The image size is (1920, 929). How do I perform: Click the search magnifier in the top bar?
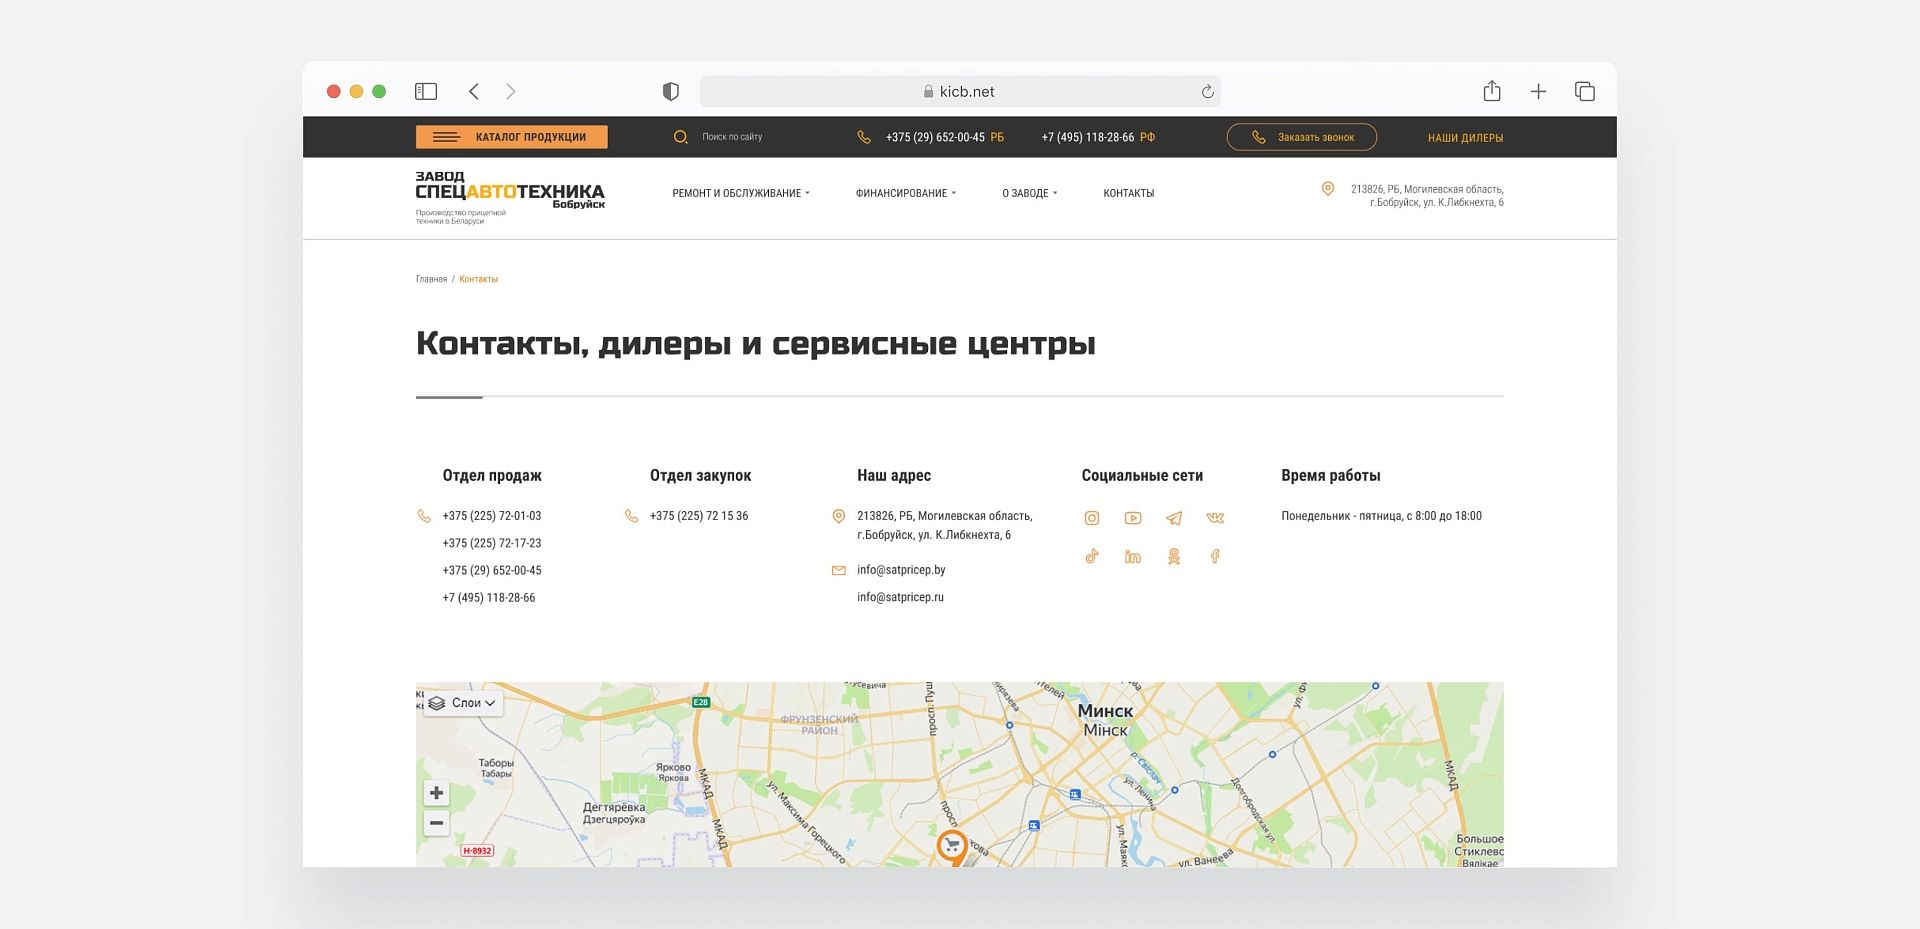(681, 136)
